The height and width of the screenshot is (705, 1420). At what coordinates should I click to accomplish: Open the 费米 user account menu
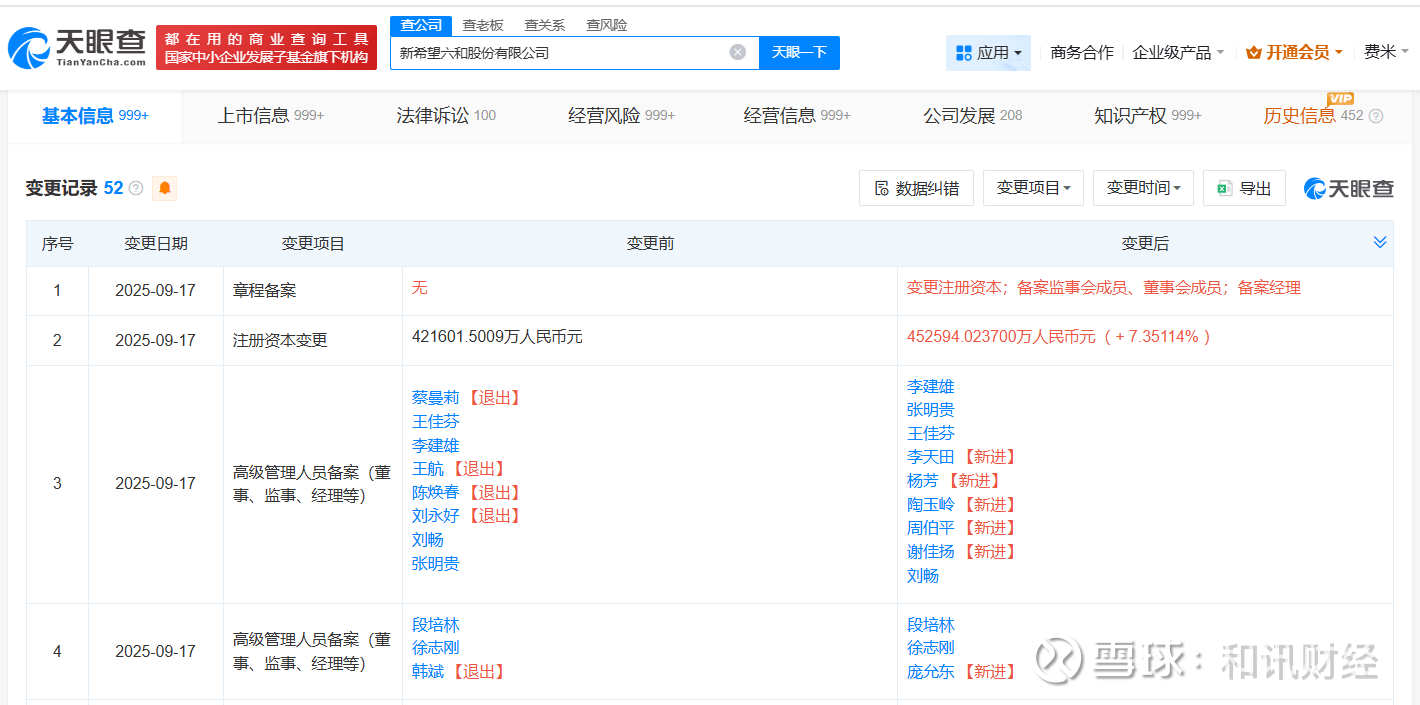[x=1386, y=52]
